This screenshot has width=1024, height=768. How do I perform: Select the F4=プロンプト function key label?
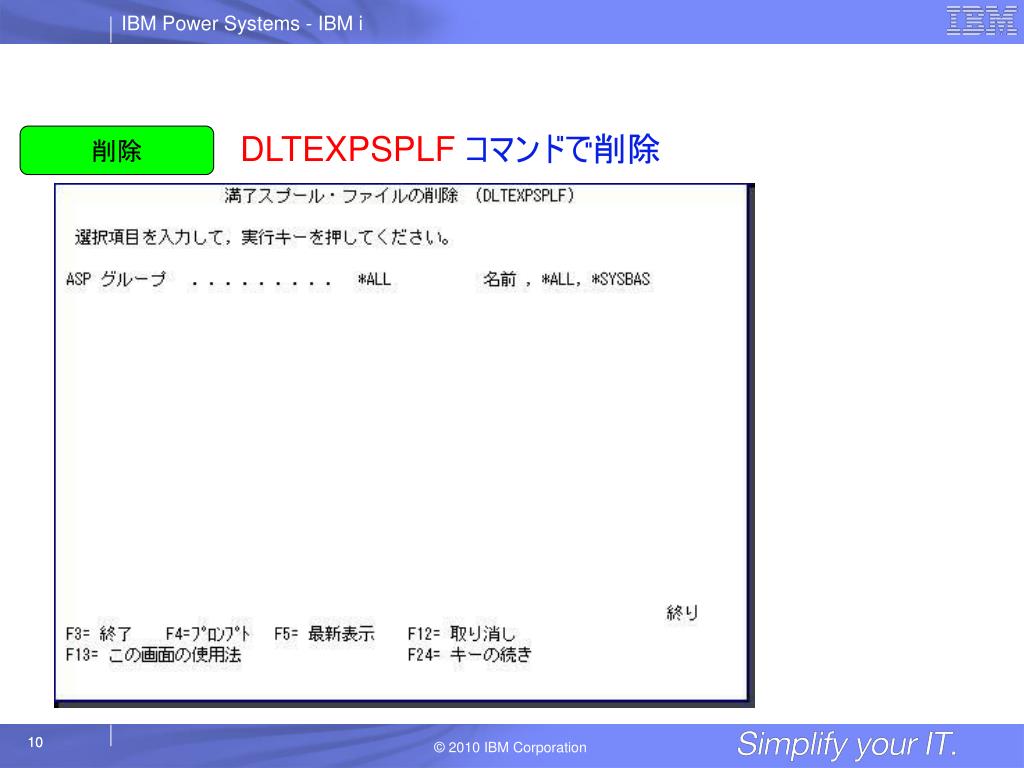coord(208,633)
